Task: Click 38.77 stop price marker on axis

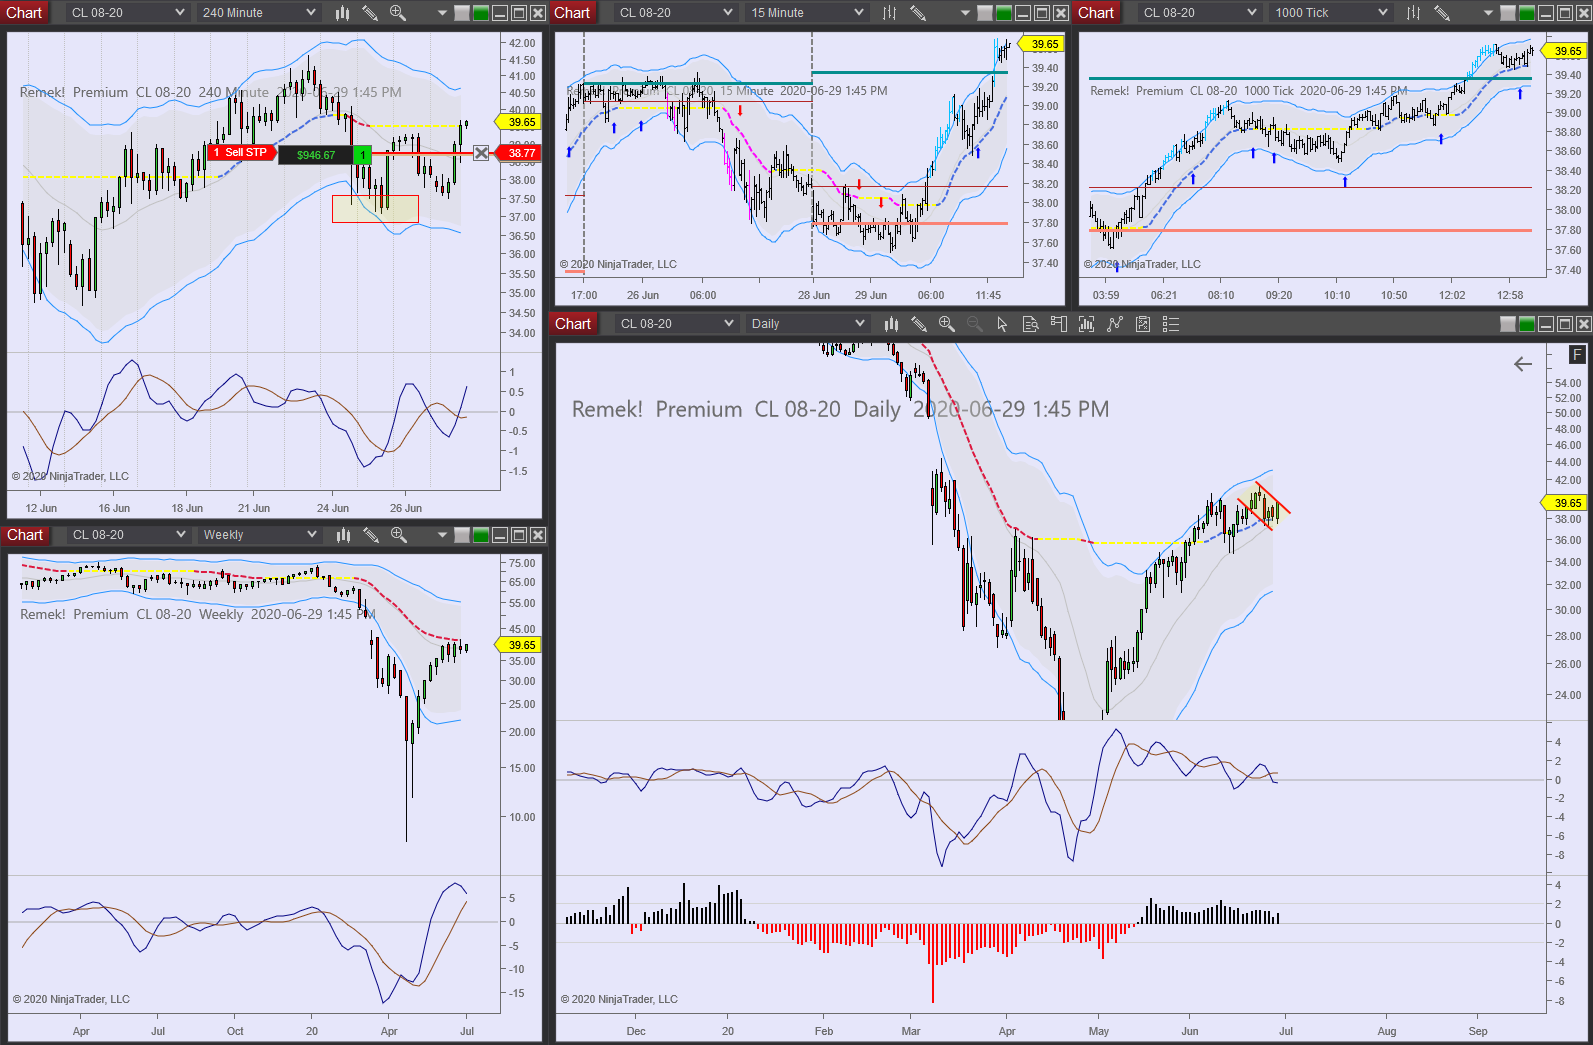Action: coord(519,153)
